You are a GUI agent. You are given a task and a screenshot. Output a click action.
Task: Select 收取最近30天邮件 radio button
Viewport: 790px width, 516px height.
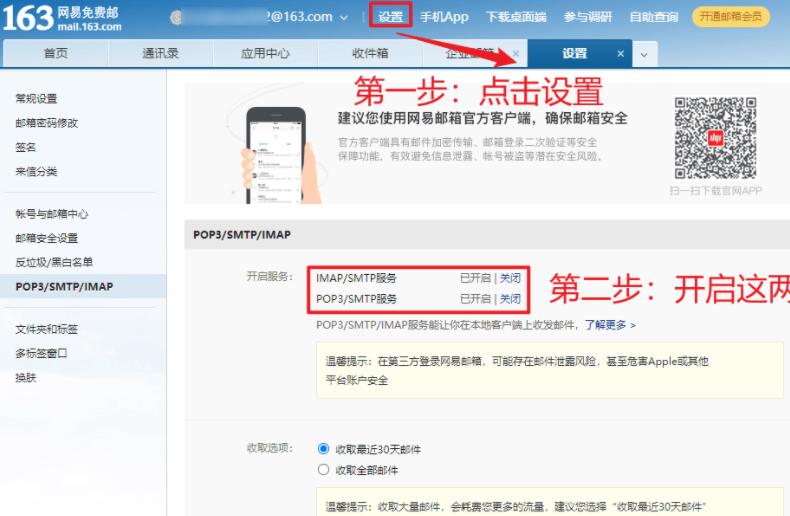323,448
